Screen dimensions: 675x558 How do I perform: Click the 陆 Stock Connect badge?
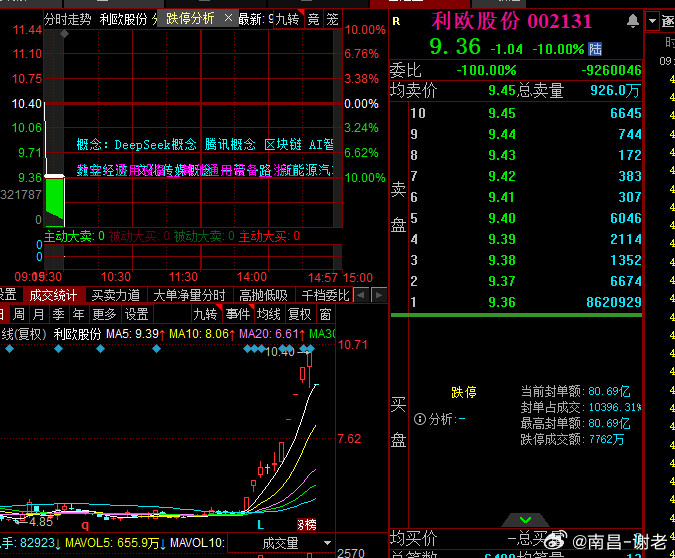(x=595, y=49)
